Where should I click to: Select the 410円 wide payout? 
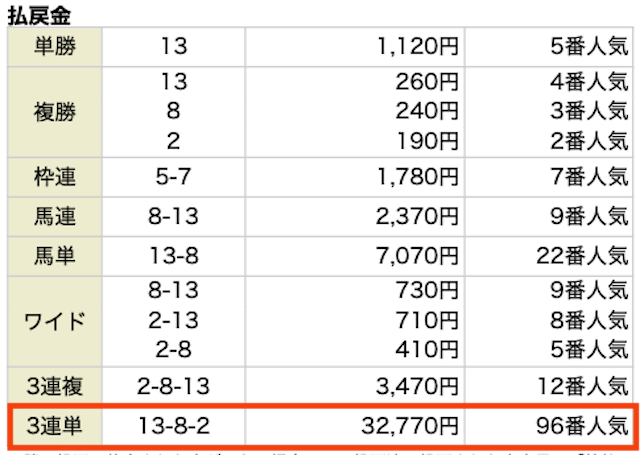coord(427,350)
